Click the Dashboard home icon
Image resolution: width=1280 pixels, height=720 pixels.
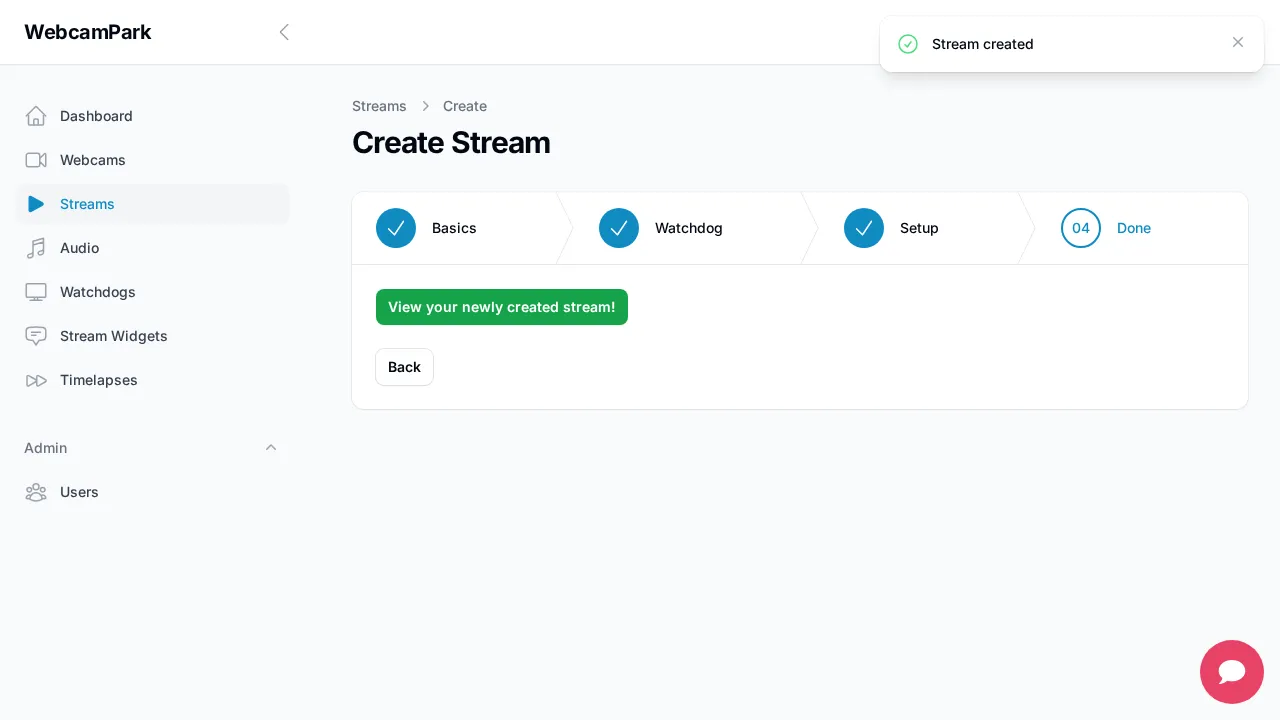click(36, 116)
